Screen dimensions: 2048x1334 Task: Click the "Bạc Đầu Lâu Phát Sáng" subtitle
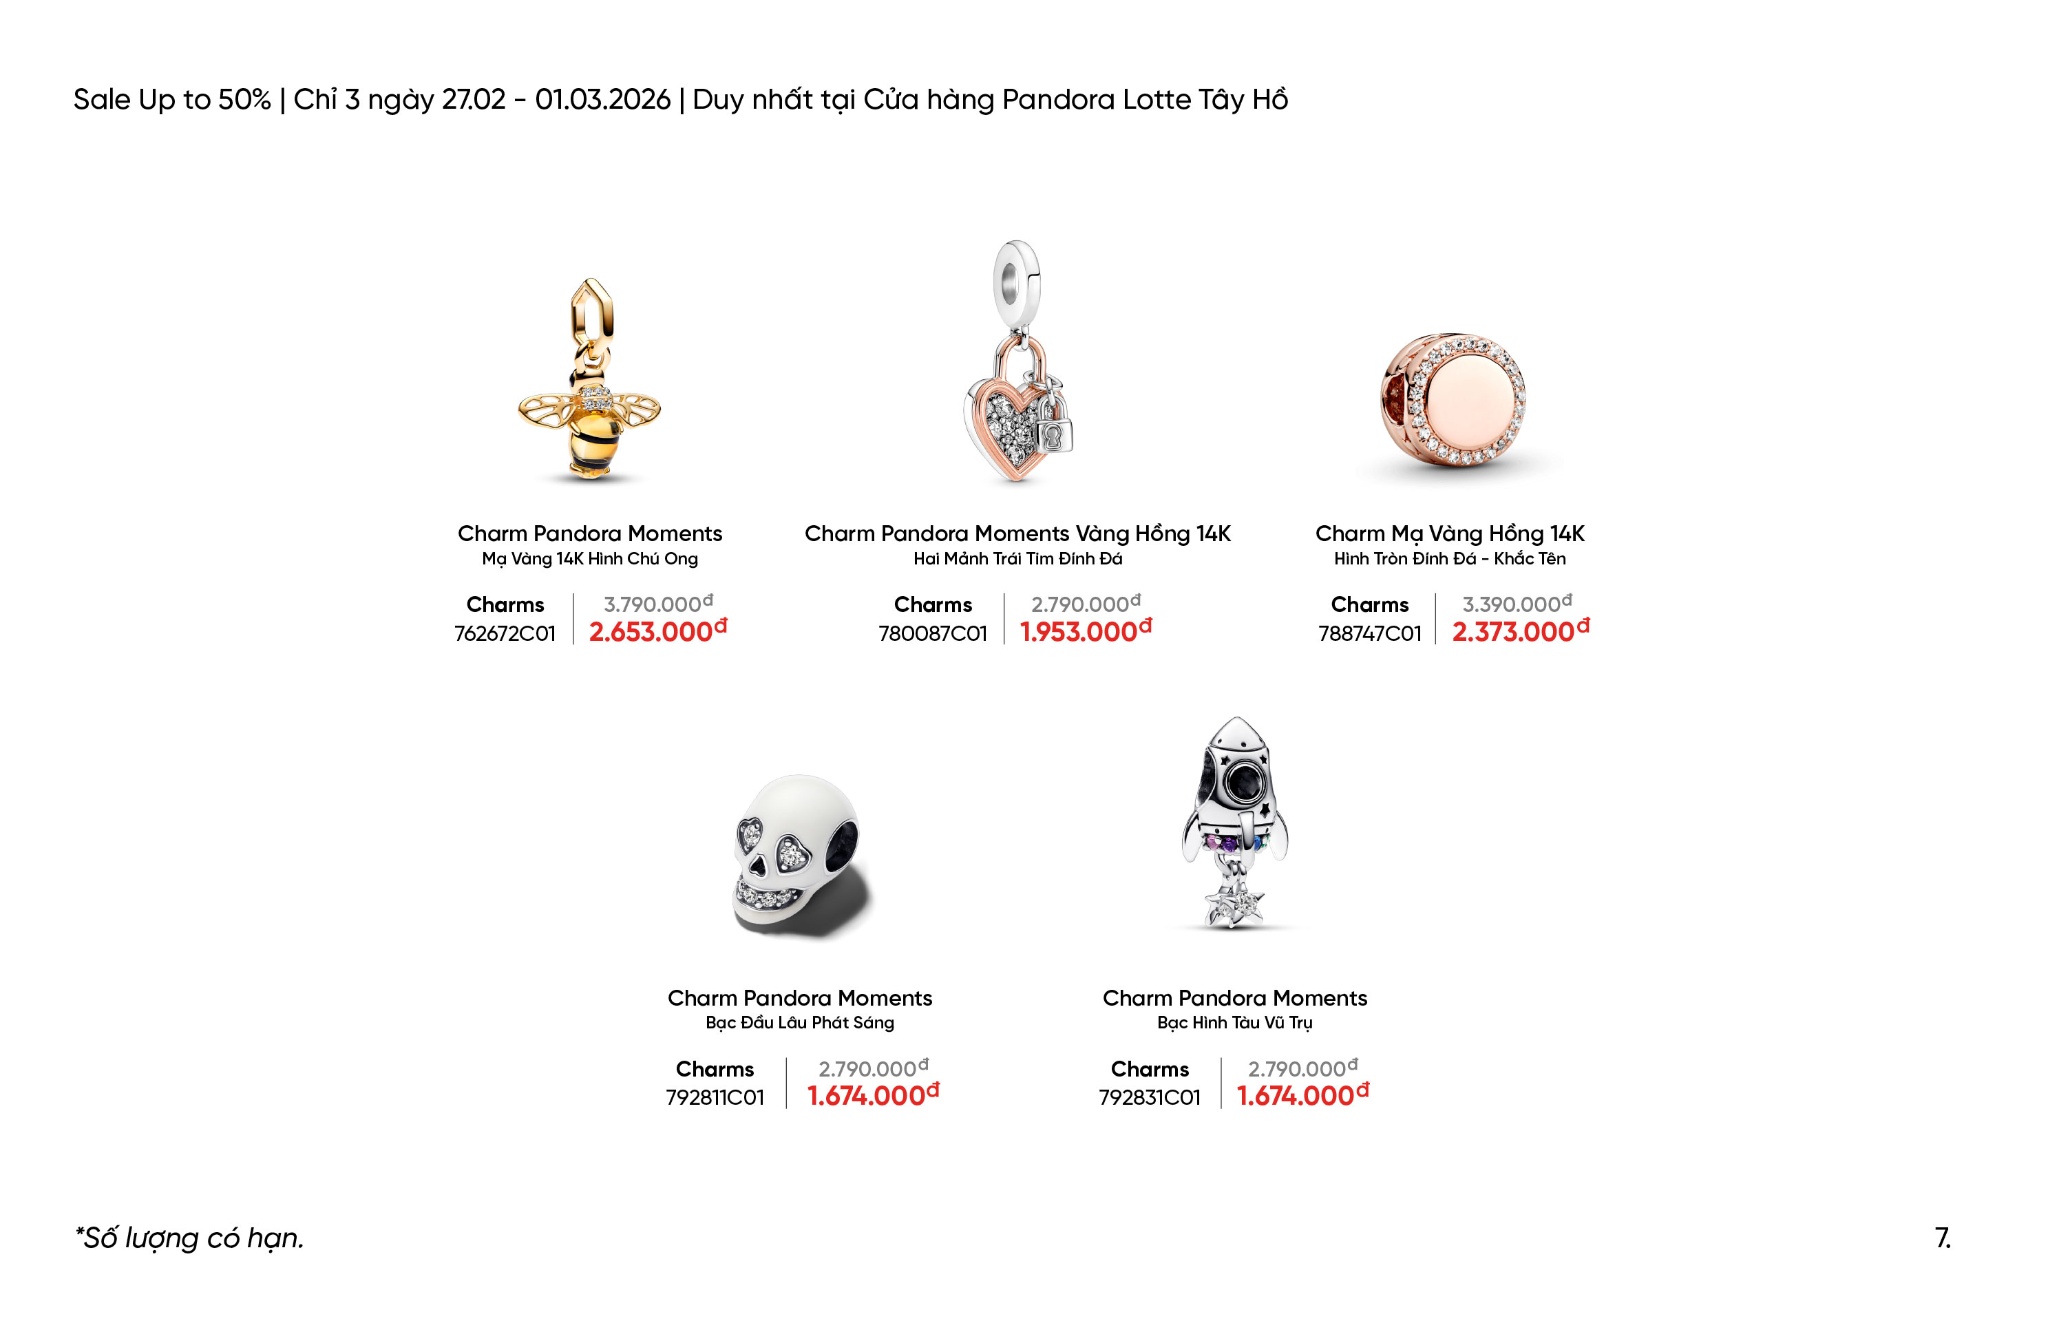tap(799, 1023)
